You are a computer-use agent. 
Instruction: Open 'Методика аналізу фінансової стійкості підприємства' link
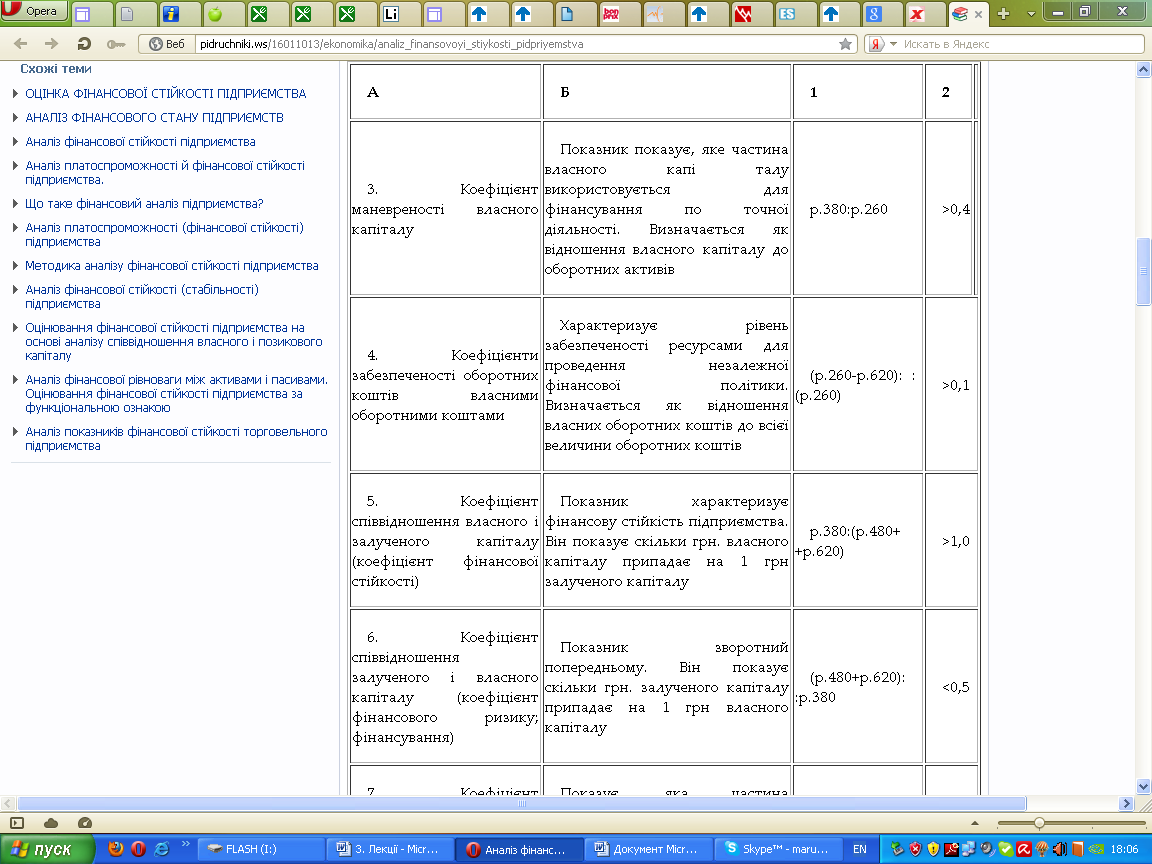(172, 265)
